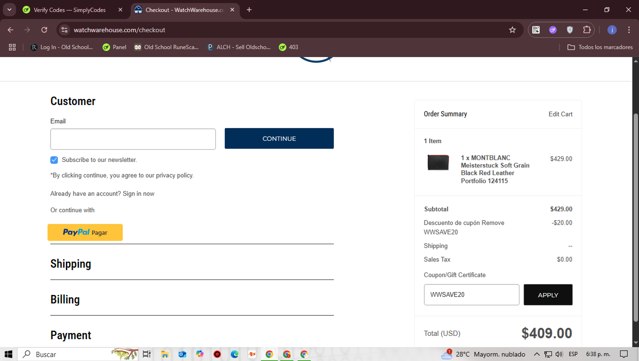Open the apps grid in bookmarks bar
Image resolution: width=639 pixels, height=361 pixels.
point(12,47)
